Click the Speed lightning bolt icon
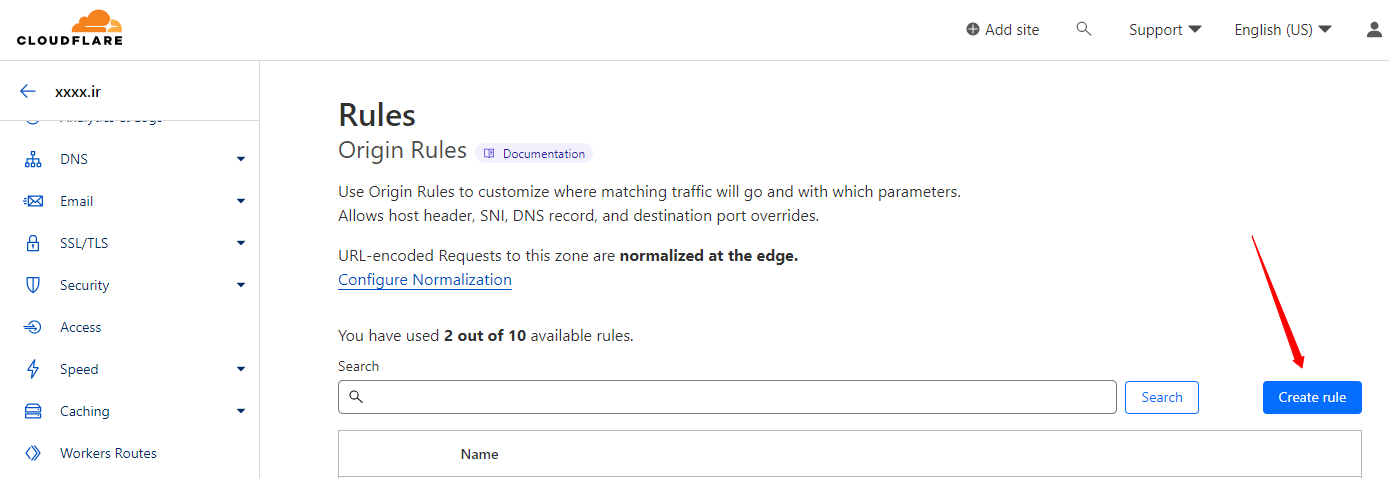 pyautogui.click(x=33, y=369)
